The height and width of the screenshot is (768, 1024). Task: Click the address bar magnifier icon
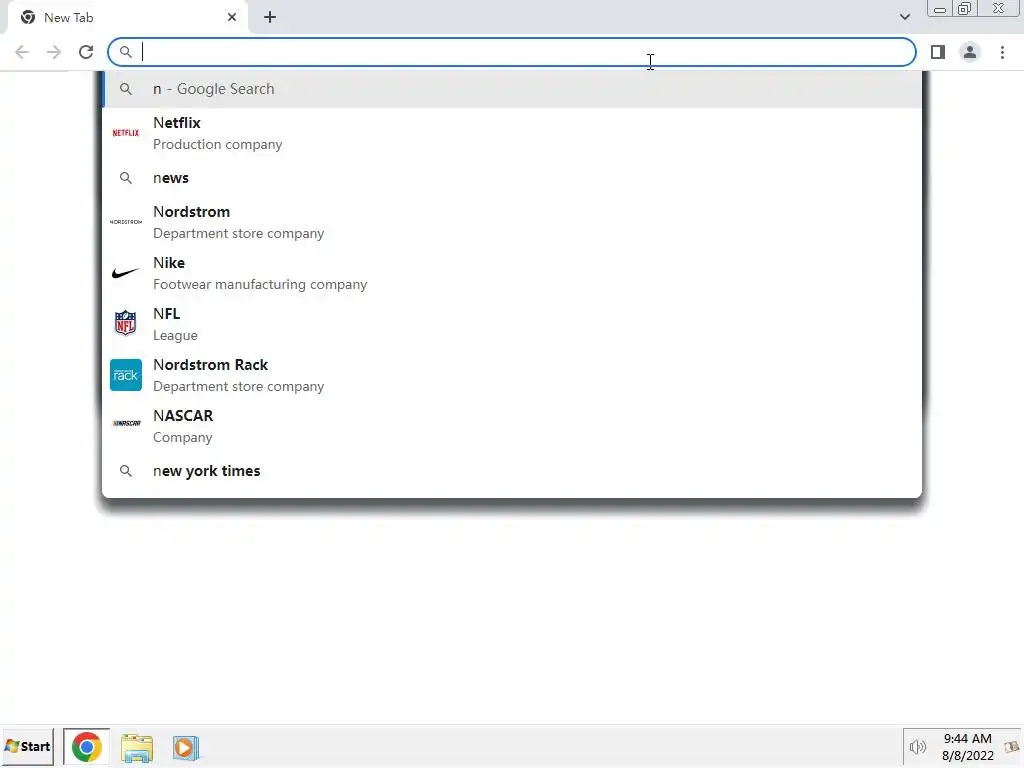click(x=125, y=52)
